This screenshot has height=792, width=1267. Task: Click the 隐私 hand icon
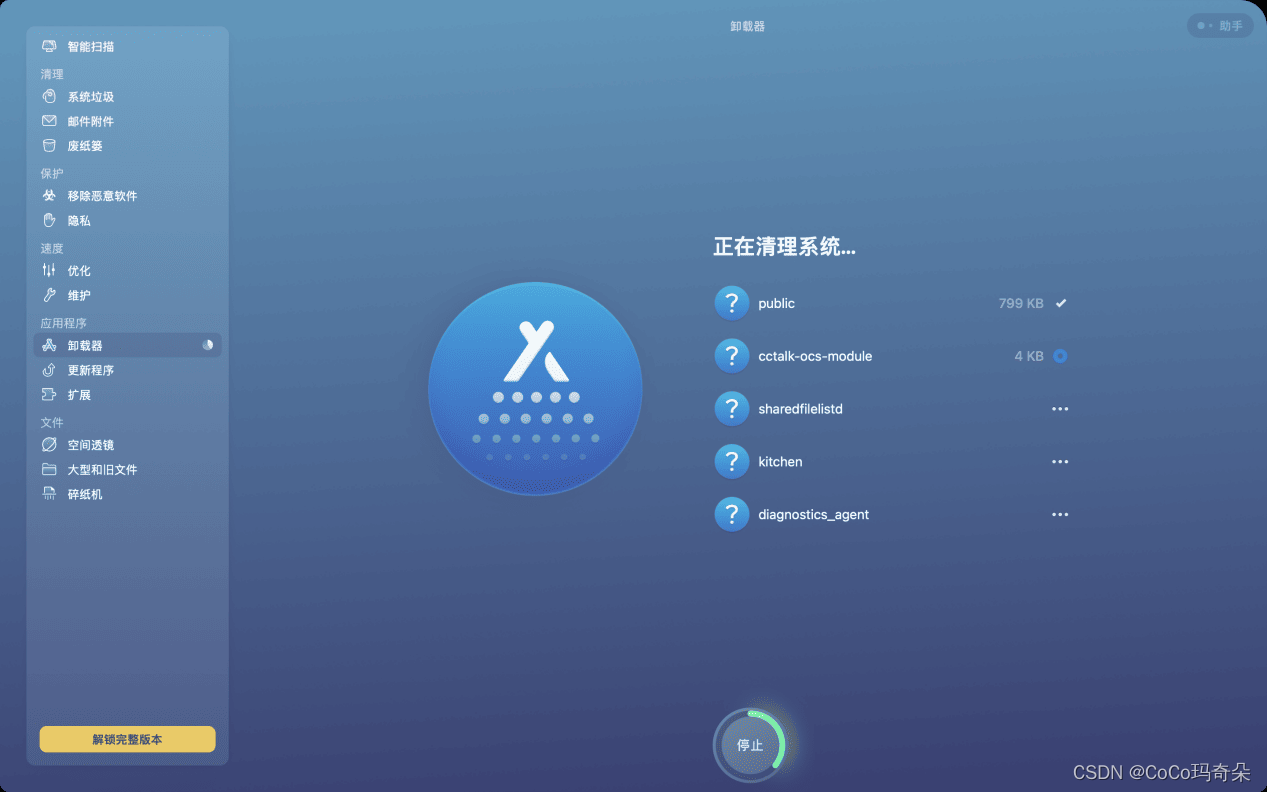pyautogui.click(x=49, y=221)
